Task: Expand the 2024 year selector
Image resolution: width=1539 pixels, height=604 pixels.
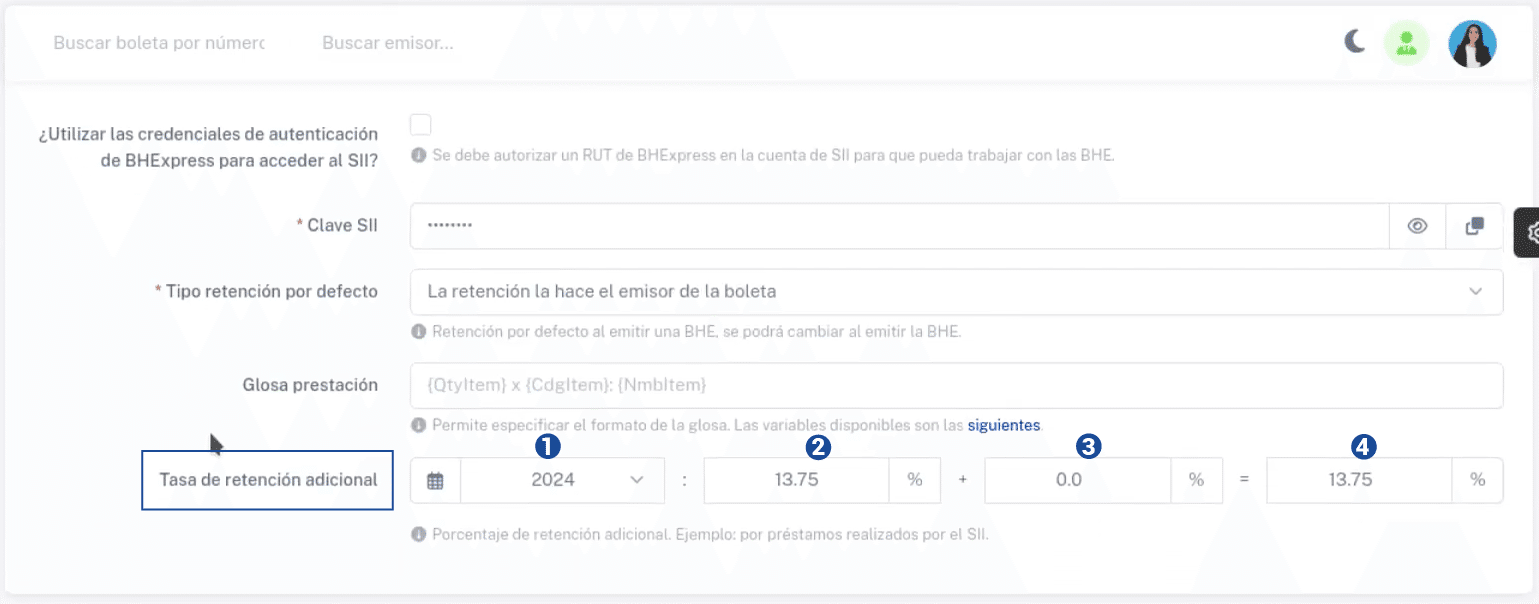Action: click(562, 480)
